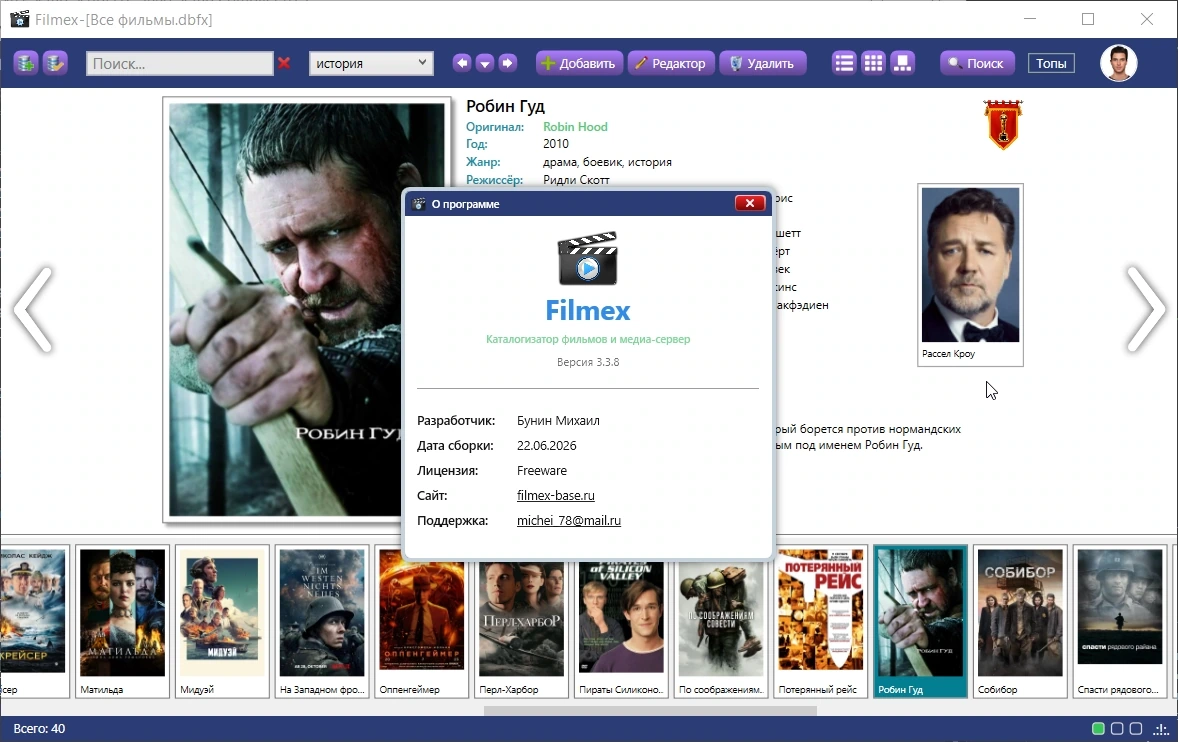Click the green status indicator square
This screenshot has width=1178, height=742.
point(1098,728)
